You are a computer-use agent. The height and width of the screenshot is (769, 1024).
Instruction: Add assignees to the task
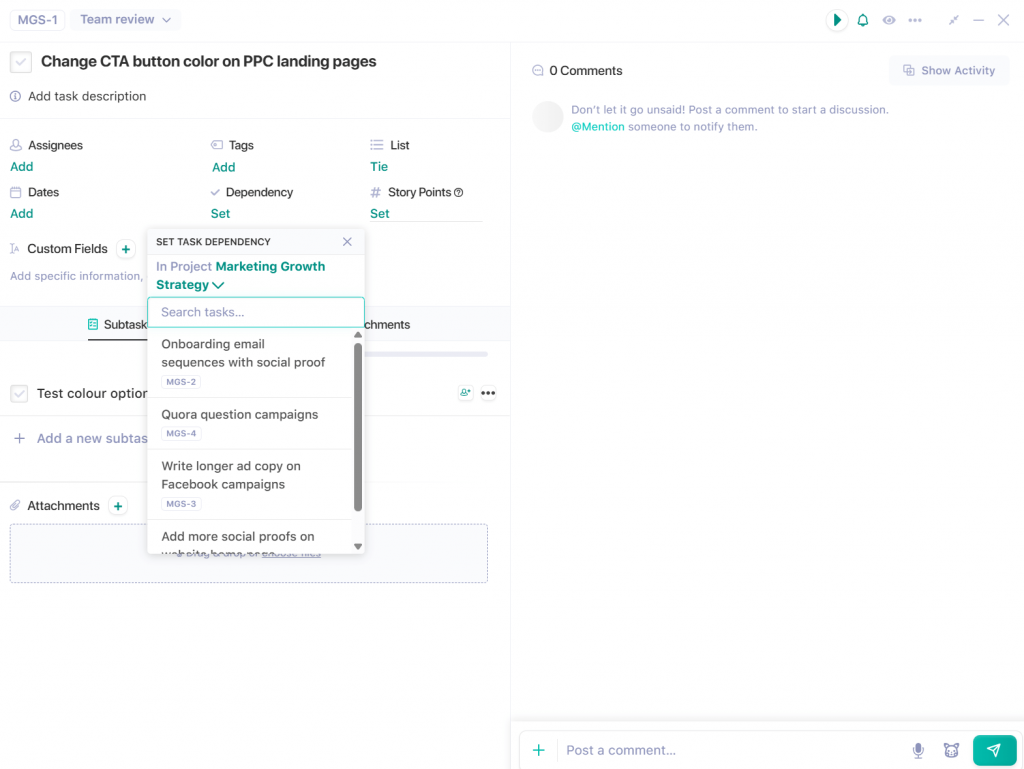pyautogui.click(x=22, y=166)
